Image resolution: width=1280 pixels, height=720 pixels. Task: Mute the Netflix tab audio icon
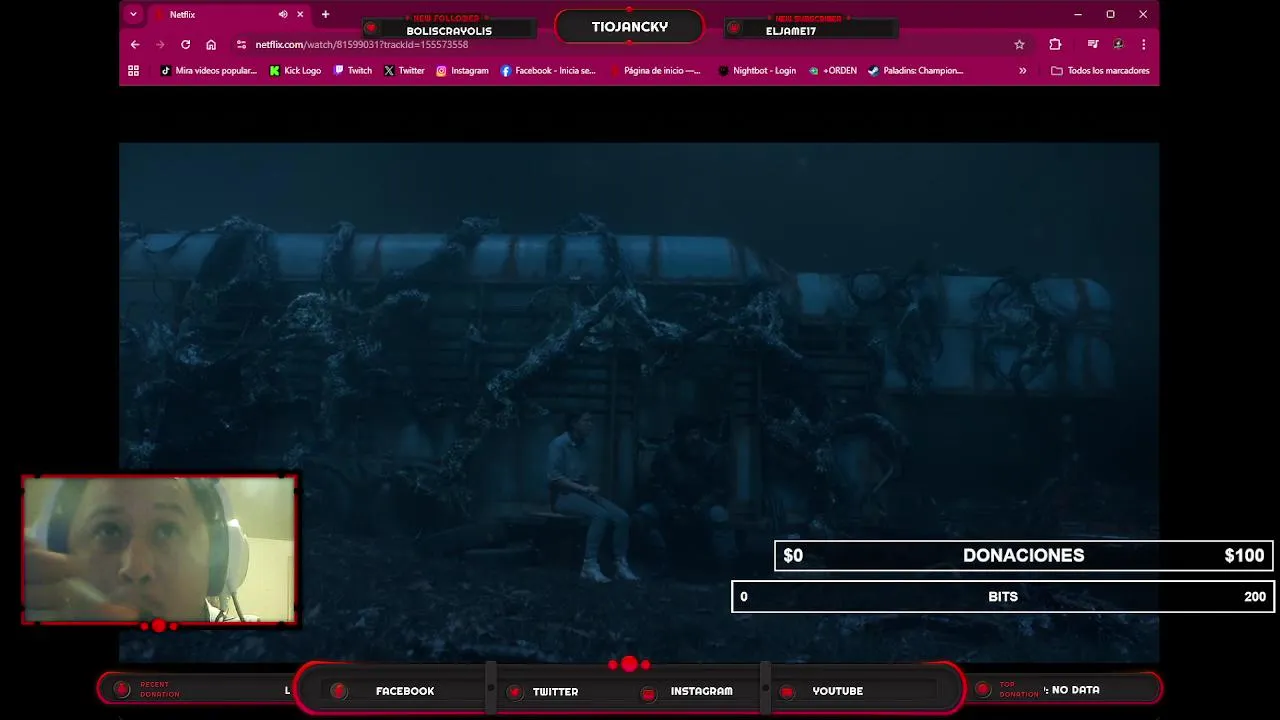tap(283, 14)
